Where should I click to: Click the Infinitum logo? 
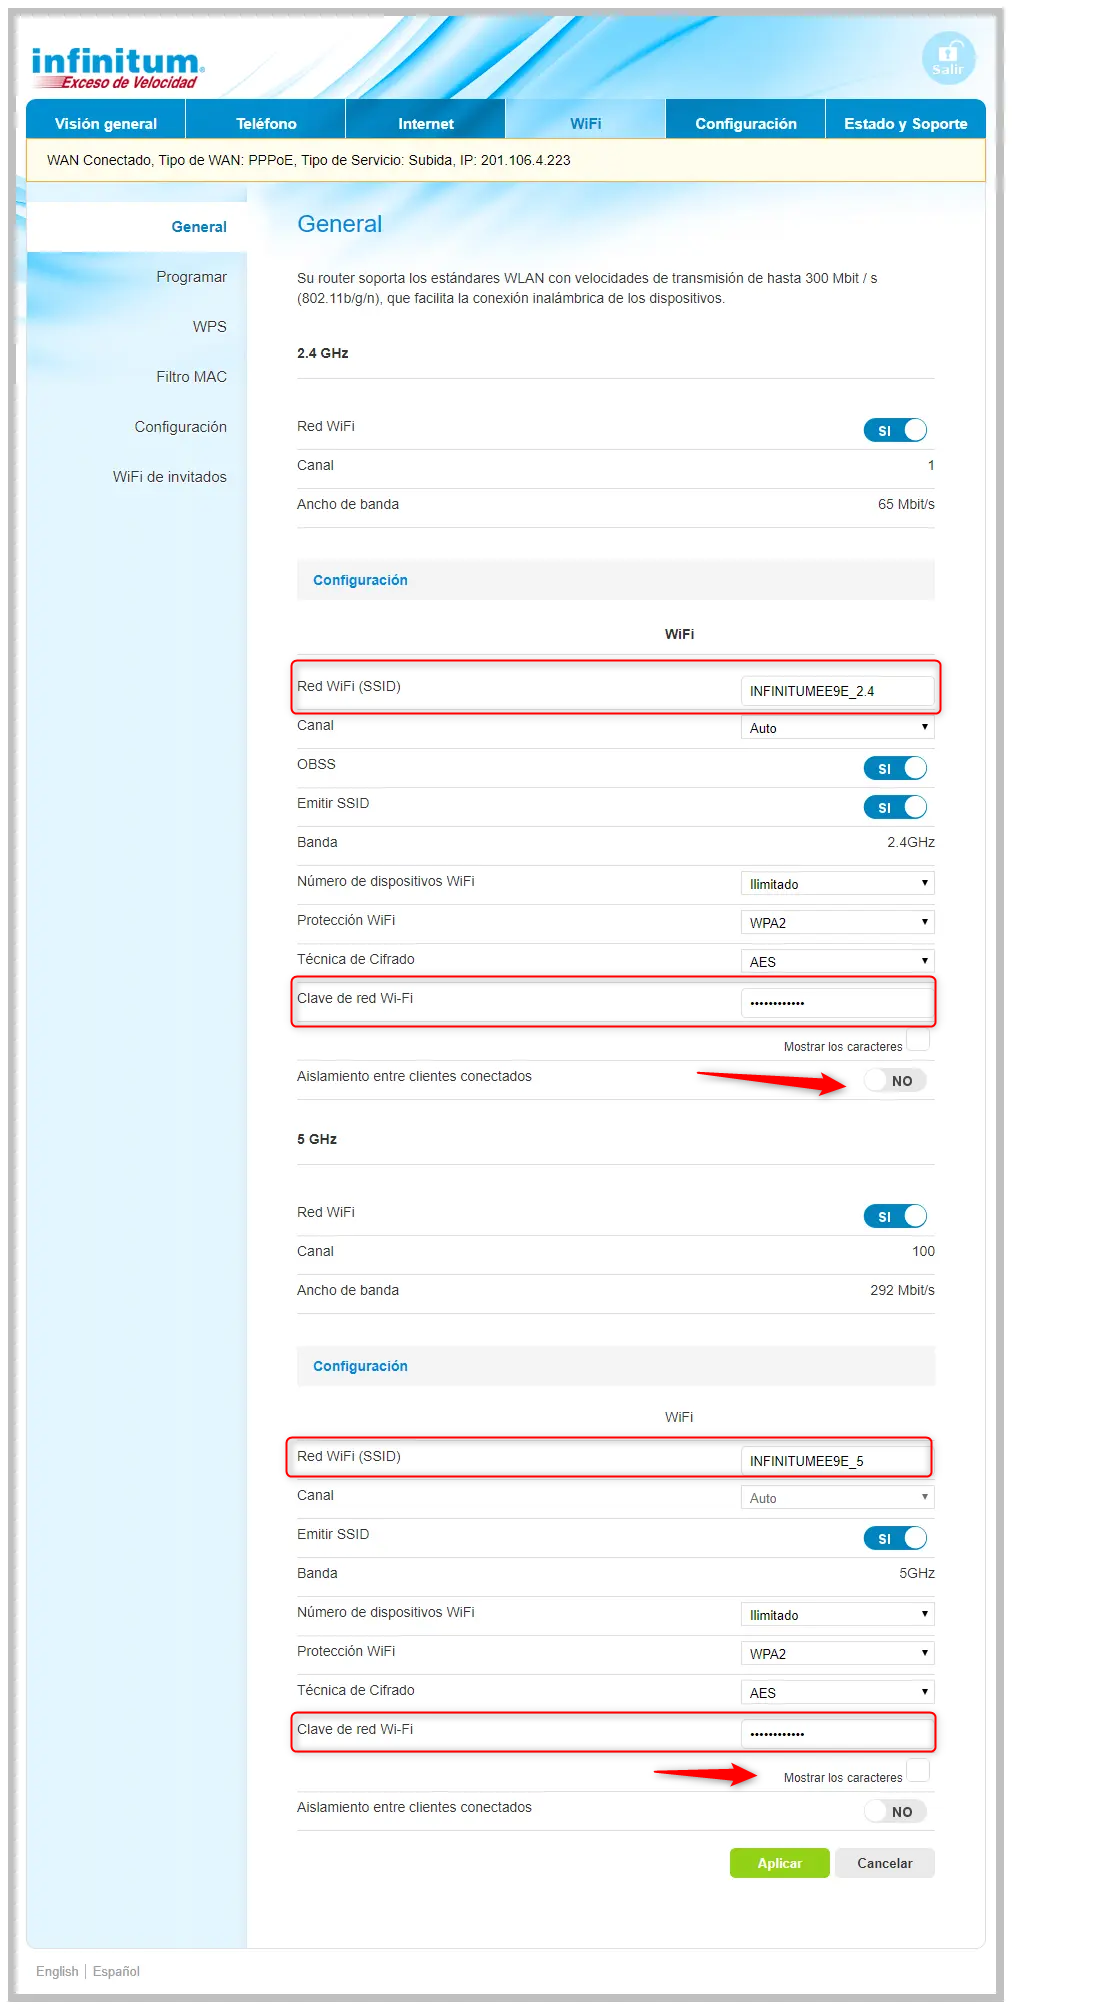pyautogui.click(x=116, y=68)
